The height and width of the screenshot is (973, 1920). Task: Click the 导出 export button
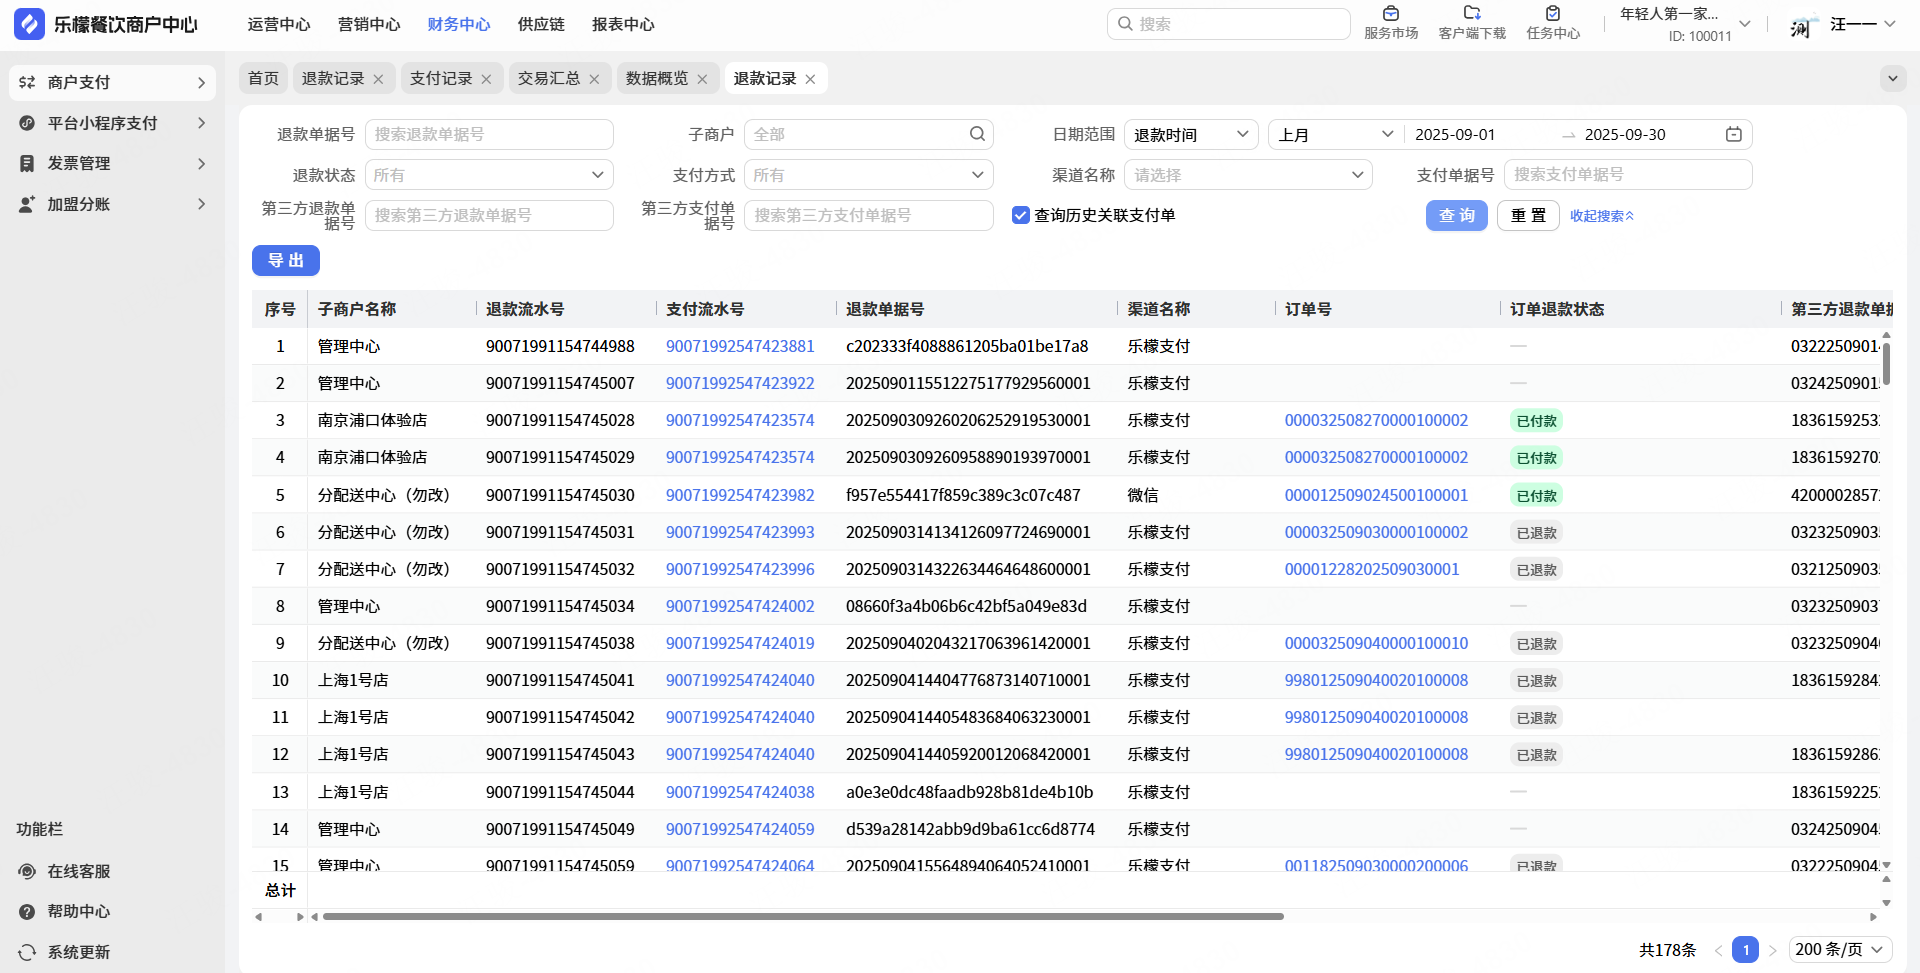(x=285, y=260)
